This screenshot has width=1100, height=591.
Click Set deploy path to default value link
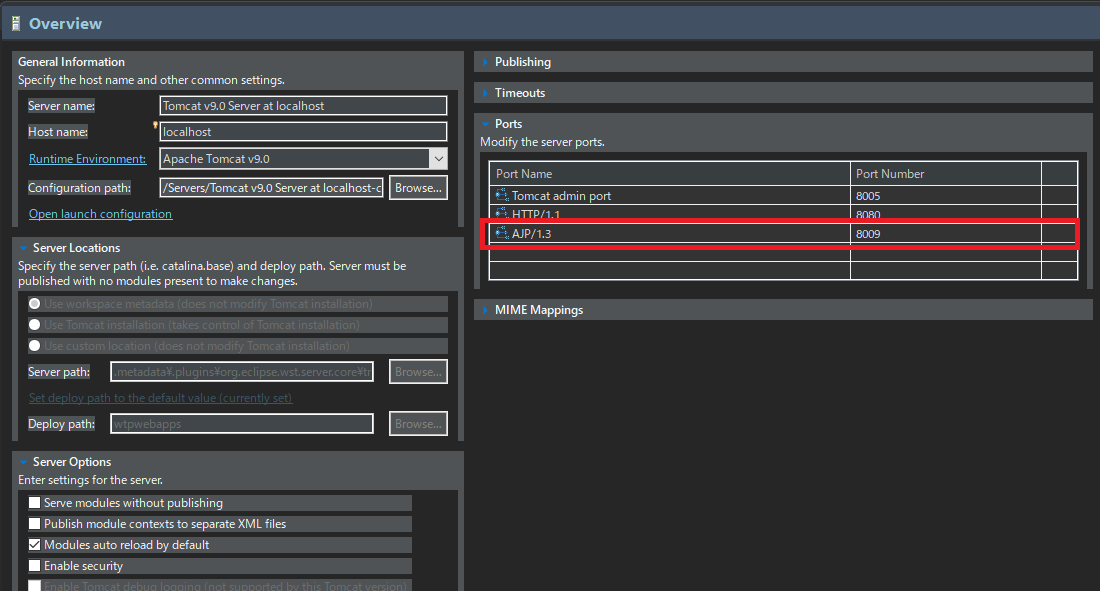[x=161, y=397]
